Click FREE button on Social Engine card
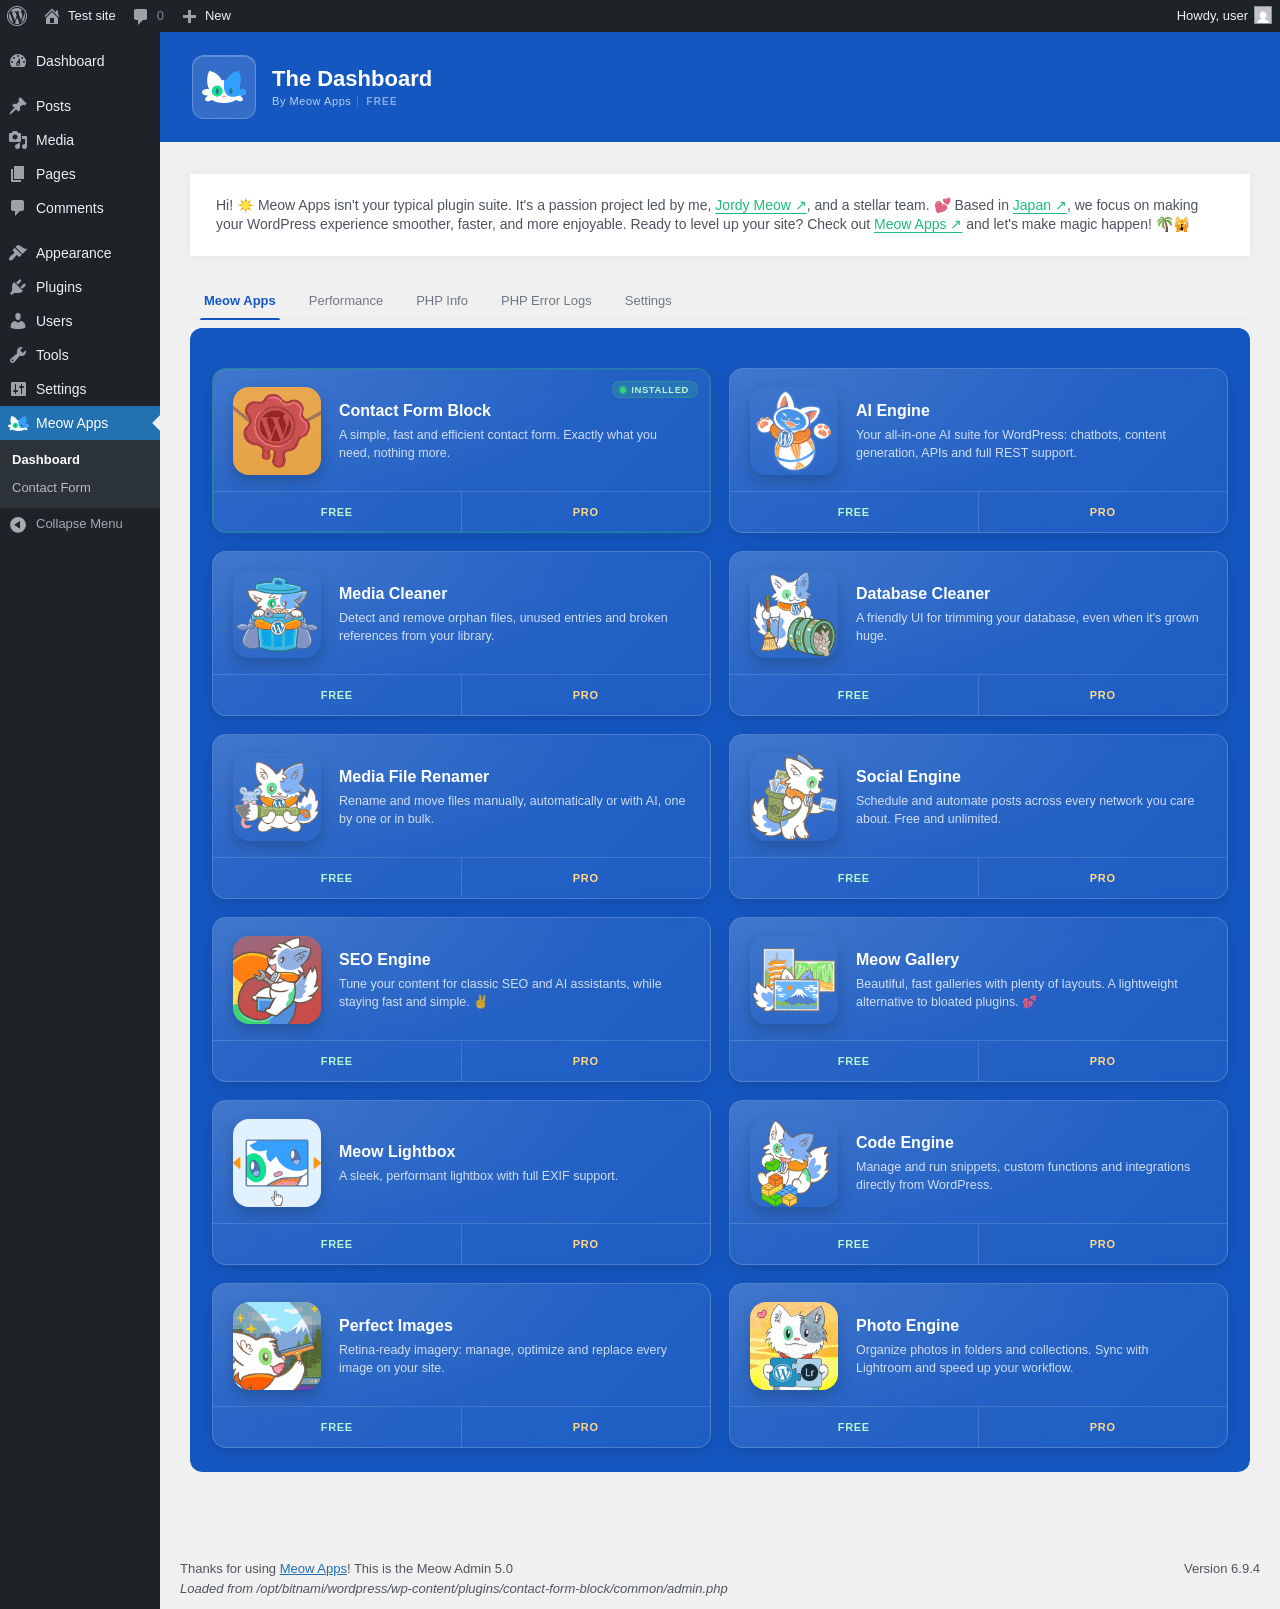Image resolution: width=1280 pixels, height=1609 pixels. pos(854,878)
